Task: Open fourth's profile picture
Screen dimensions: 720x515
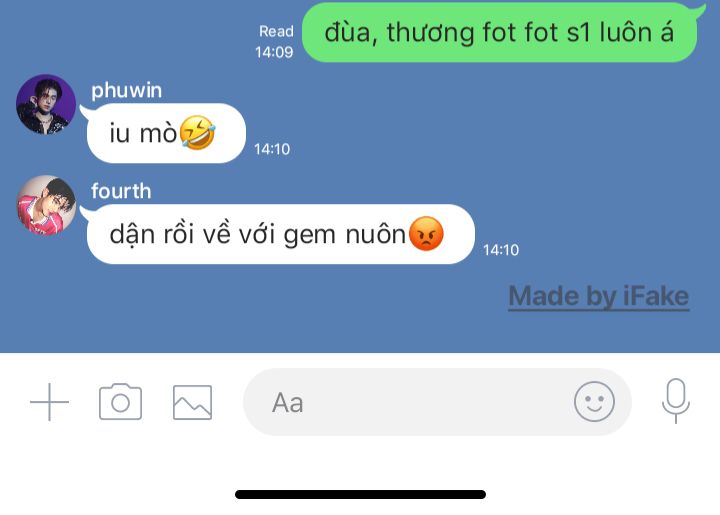Action: point(46,205)
